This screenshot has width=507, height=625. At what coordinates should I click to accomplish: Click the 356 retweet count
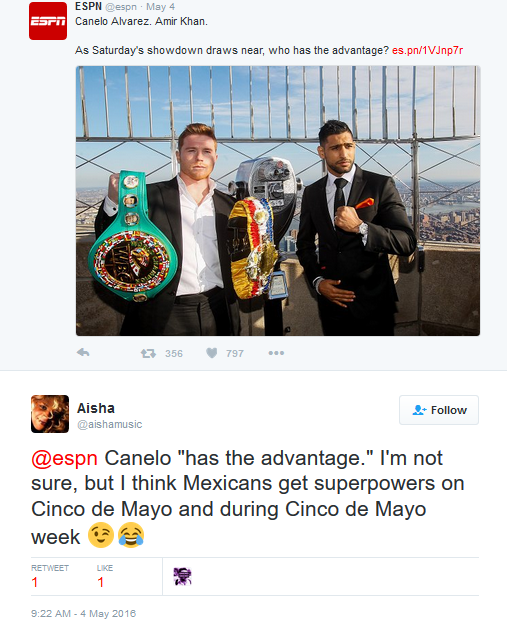tap(174, 354)
